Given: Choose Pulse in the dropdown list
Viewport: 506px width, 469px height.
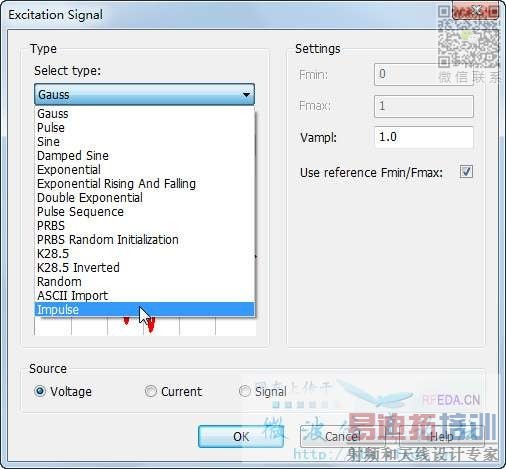Looking at the screenshot, I should pos(145,128).
